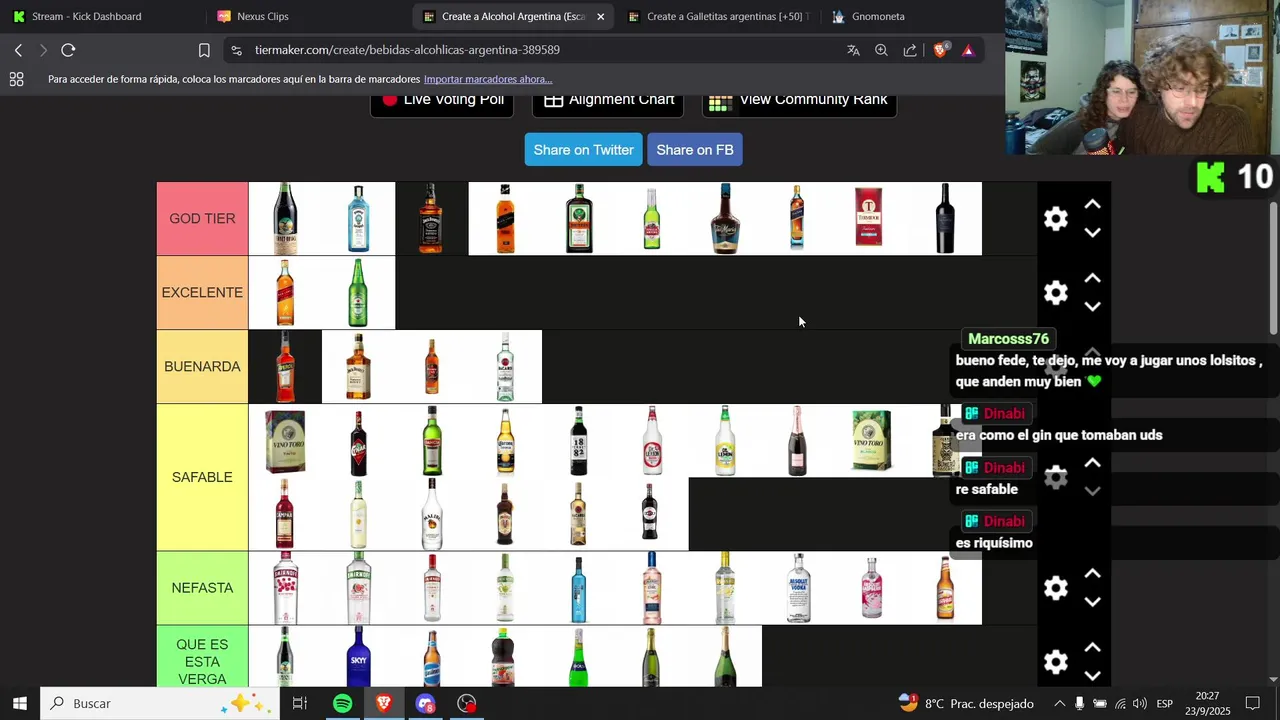This screenshot has width=1280, height=720.
Task: Open GOD TIER row settings gear
Action: (1056, 219)
